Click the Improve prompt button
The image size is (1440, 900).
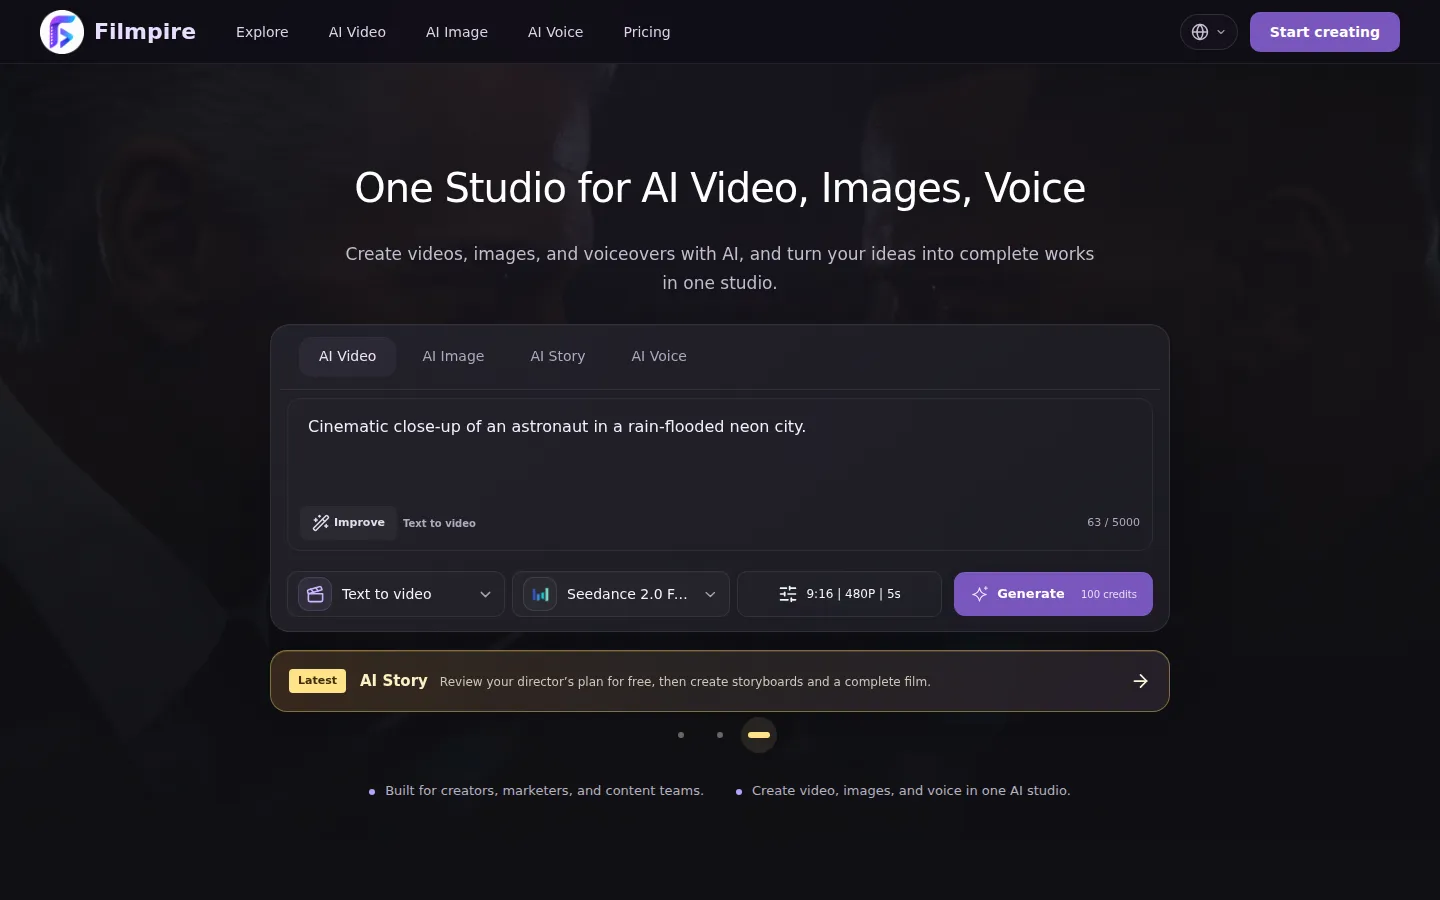coord(348,523)
